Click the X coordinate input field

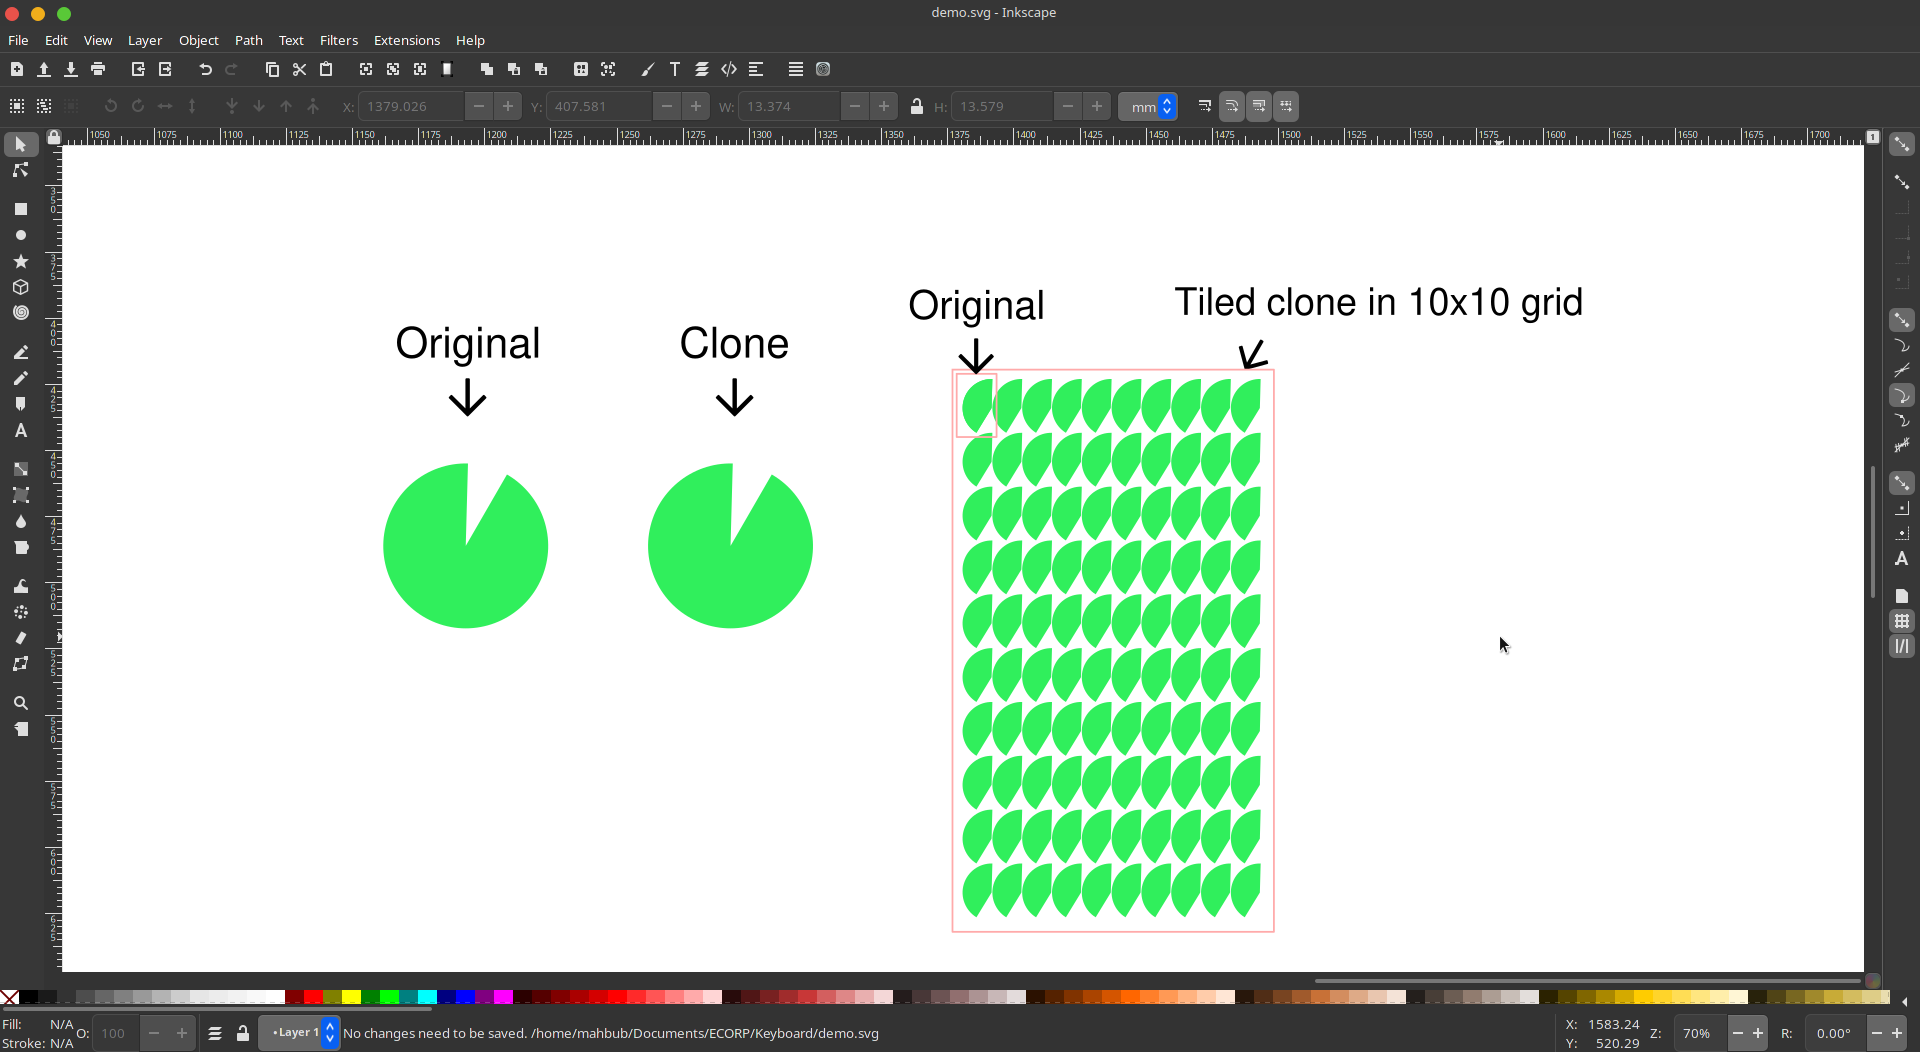point(411,106)
